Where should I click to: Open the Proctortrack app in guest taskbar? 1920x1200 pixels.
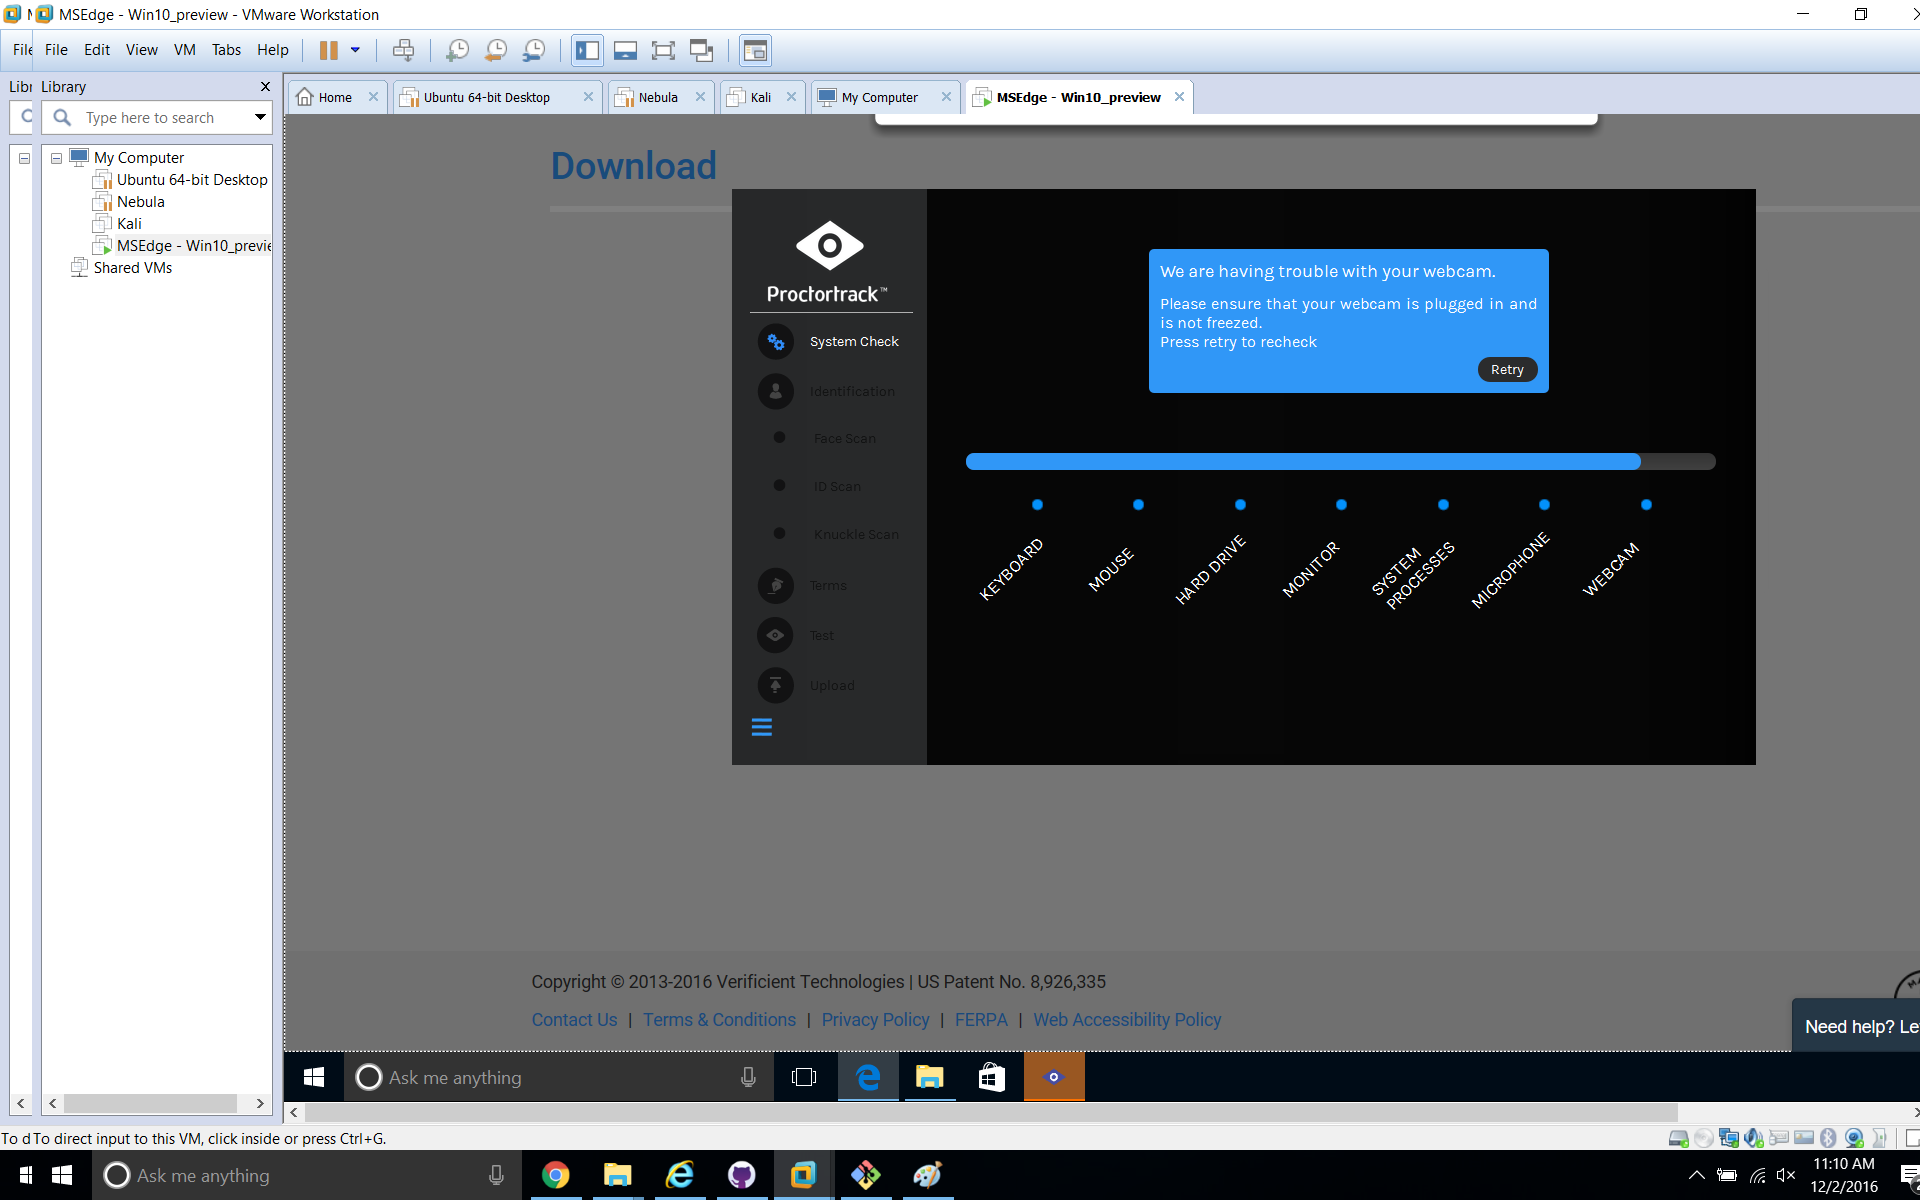coord(1054,1077)
